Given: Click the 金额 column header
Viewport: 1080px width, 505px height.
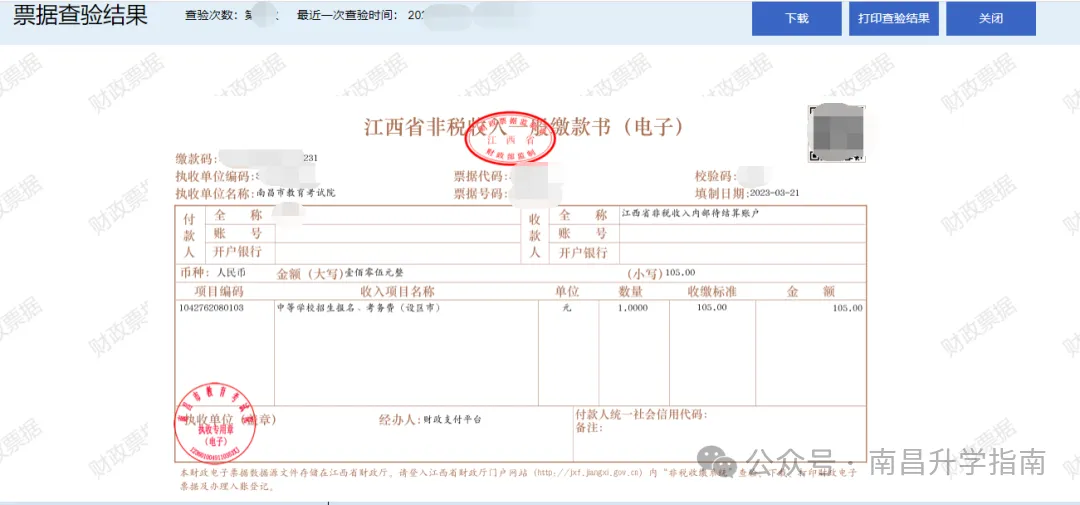Looking at the screenshot, I should tap(811, 291).
